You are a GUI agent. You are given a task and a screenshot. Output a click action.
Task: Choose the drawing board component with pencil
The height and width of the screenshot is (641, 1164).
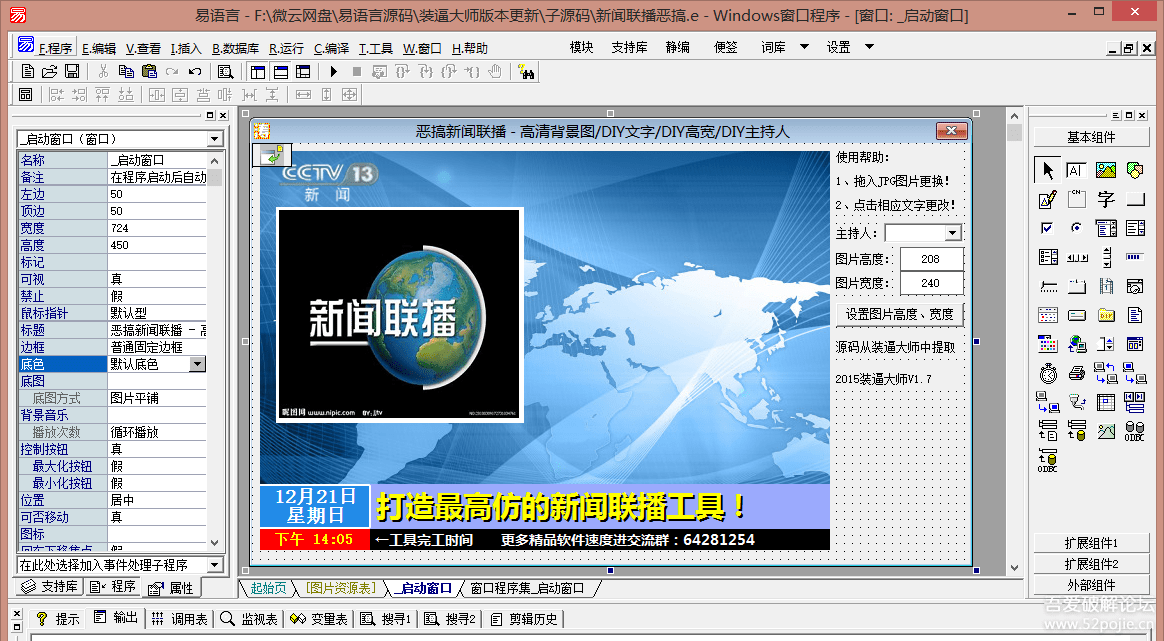pyautogui.click(x=1047, y=199)
